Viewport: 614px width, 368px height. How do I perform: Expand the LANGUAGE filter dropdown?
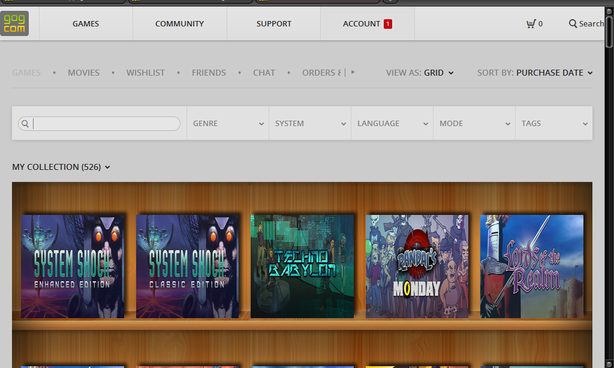392,123
